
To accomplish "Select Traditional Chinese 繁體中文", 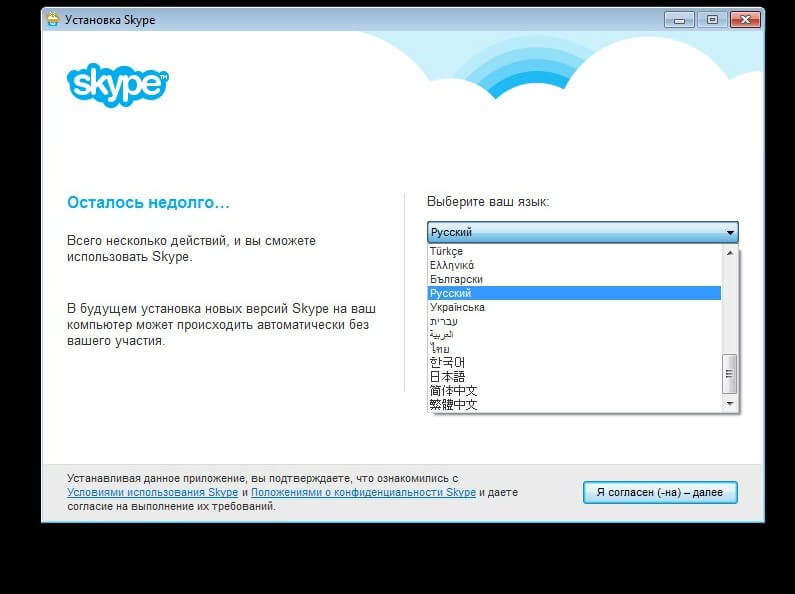I will tap(453, 405).
